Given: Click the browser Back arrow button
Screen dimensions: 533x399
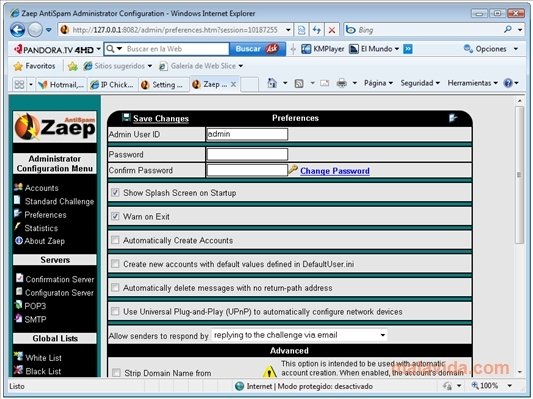Looking at the screenshot, I should click(x=18, y=30).
